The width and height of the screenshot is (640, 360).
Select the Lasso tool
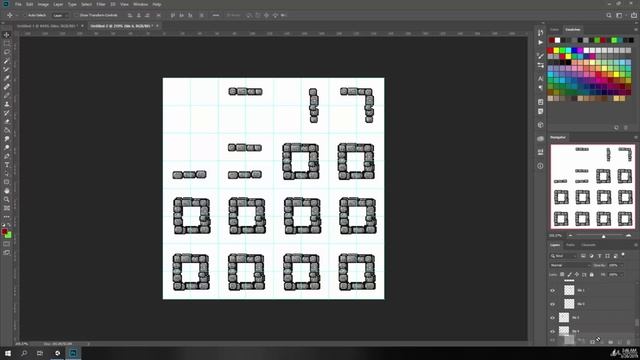click(7, 52)
